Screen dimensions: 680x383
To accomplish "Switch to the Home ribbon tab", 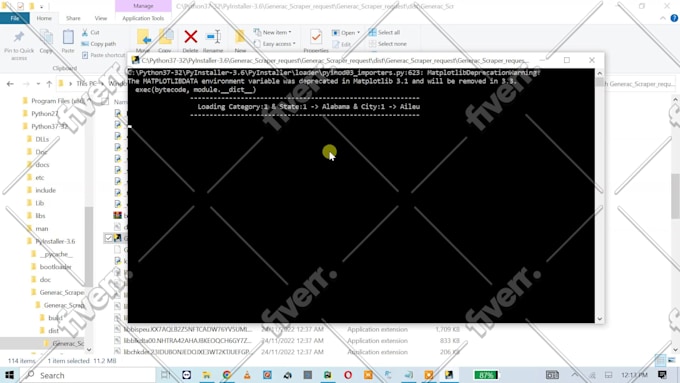I will [44, 18].
